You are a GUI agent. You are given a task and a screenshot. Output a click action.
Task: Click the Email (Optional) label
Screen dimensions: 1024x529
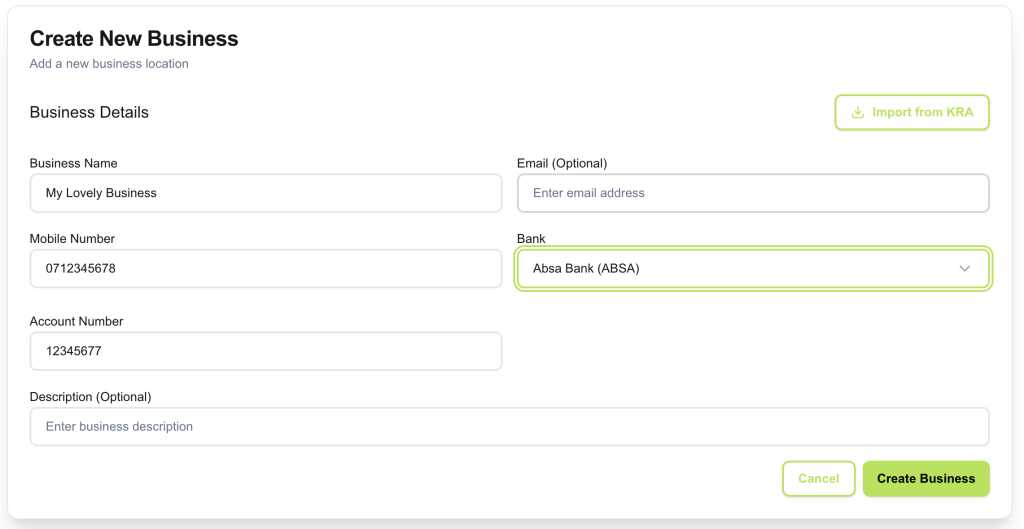pos(562,163)
